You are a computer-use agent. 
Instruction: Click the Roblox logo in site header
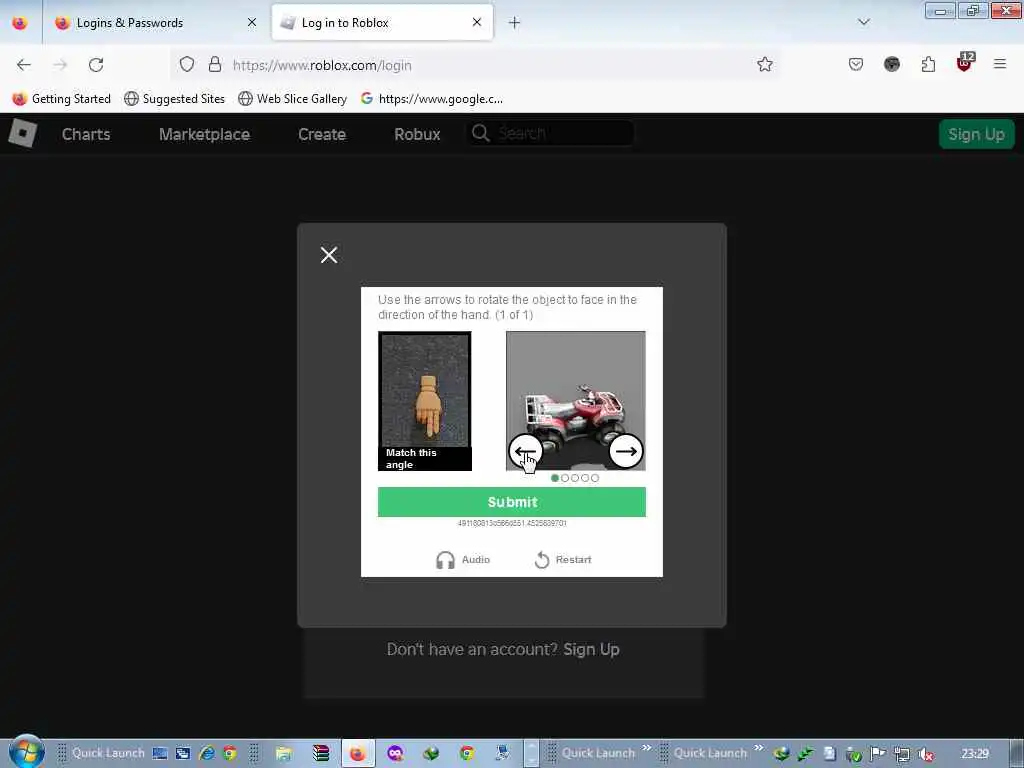(x=22, y=134)
